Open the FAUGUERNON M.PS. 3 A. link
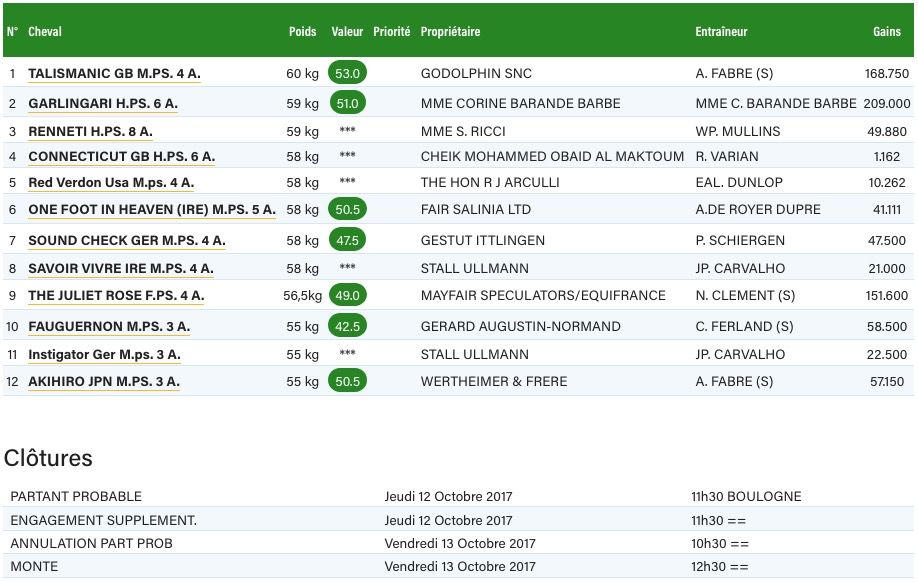 (x=109, y=327)
